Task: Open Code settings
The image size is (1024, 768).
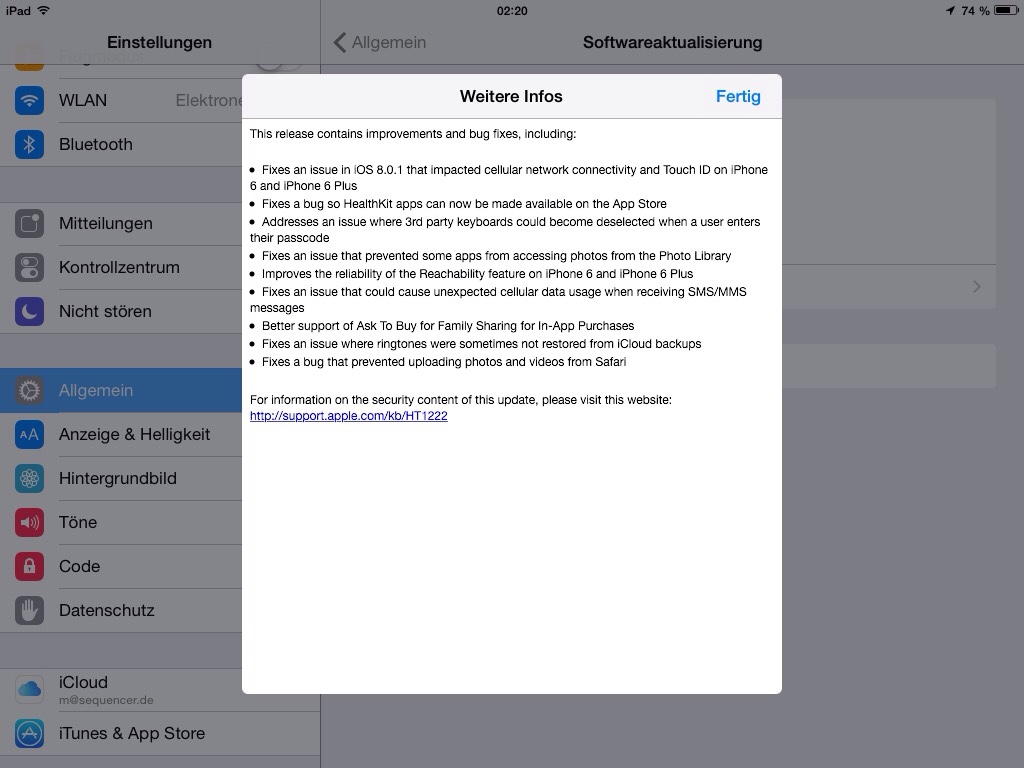Action: pyautogui.click(x=121, y=566)
